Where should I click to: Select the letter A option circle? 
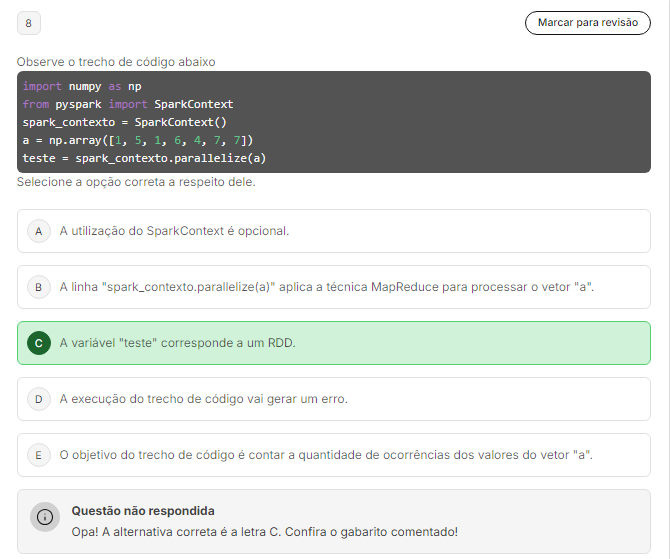coord(38,231)
